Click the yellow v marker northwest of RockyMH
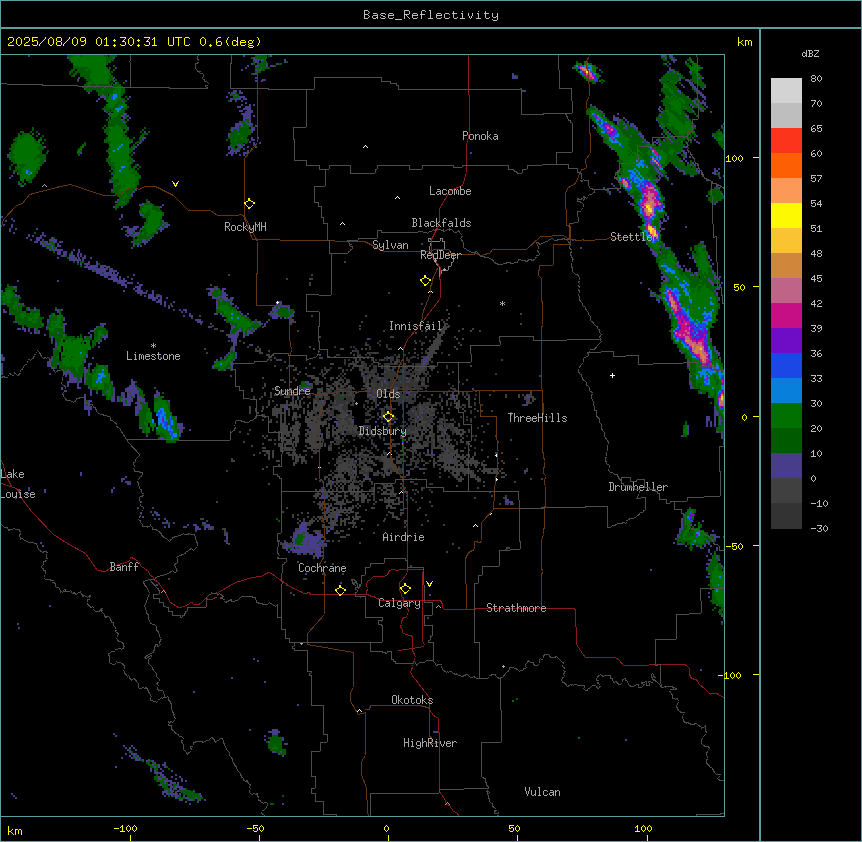This screenshot has height=842, width=862. [x=175, y=184]
